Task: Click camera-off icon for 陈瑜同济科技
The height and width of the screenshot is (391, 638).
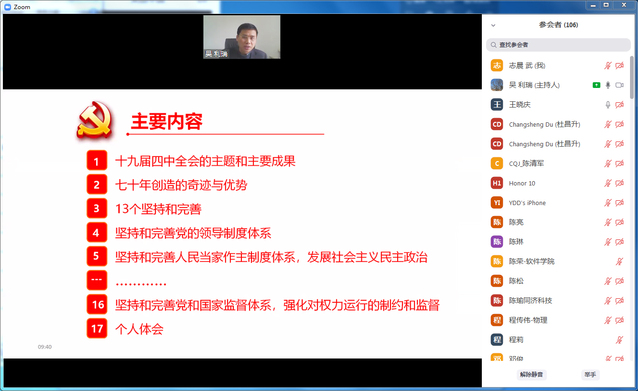Action: 620,301
